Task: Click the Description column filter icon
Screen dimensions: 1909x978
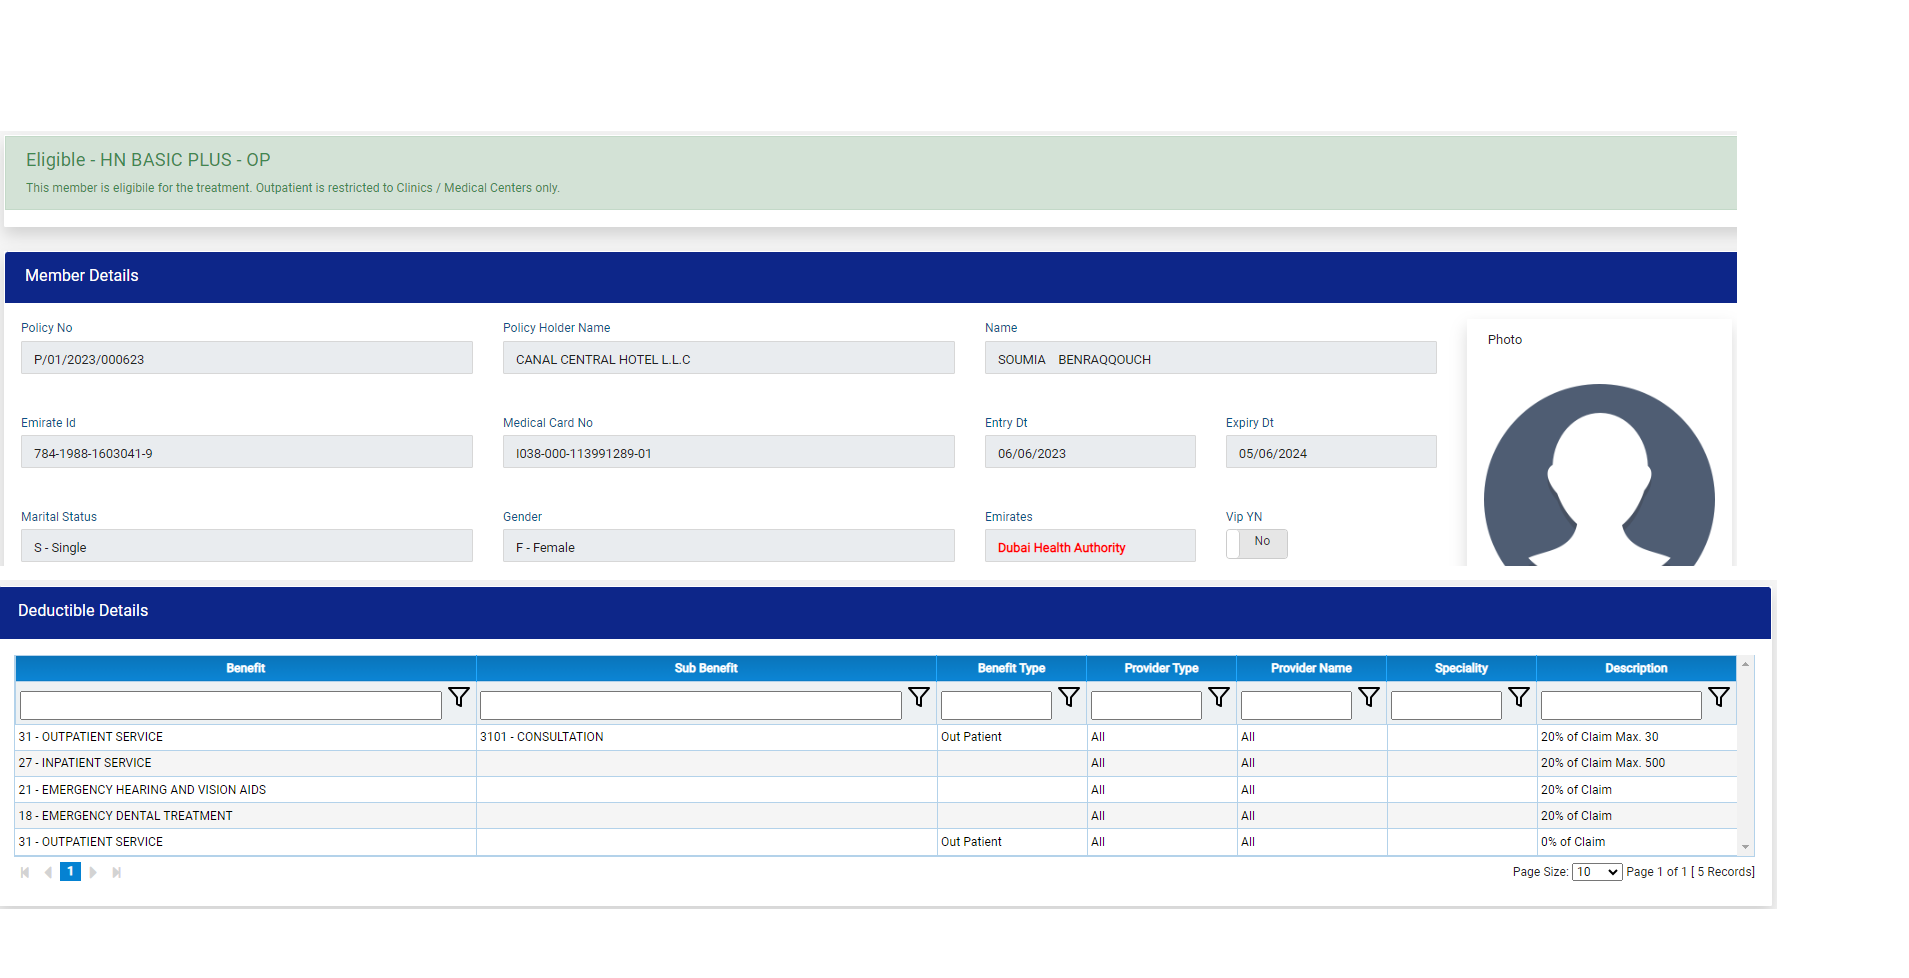Action: click(x=1719, y=698)
